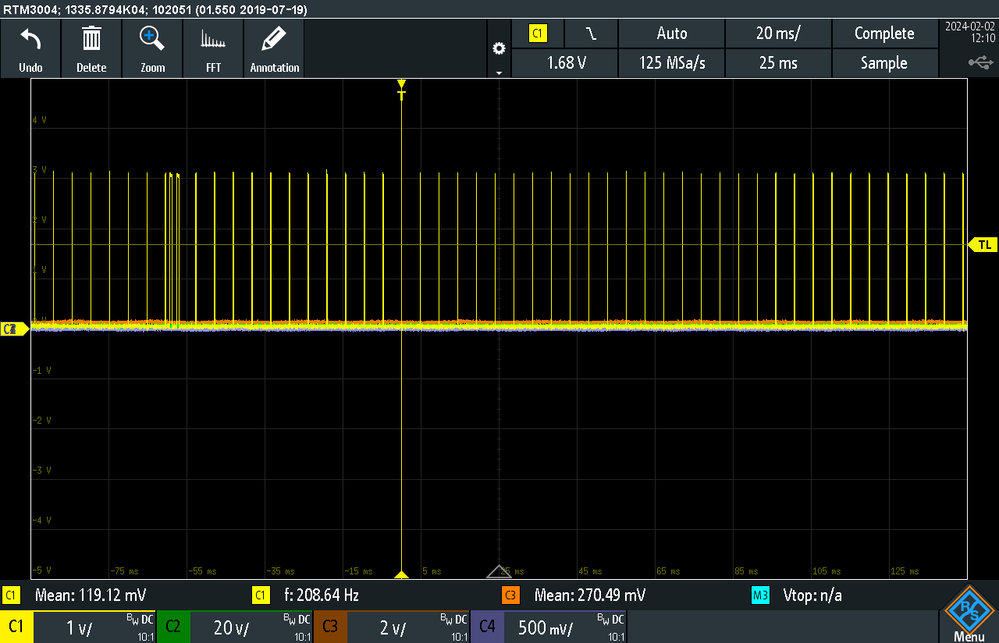Select the C3 Mean 270.49 mV measurement
The width and height of the screenshot is (999, 643).
[589, 595]
